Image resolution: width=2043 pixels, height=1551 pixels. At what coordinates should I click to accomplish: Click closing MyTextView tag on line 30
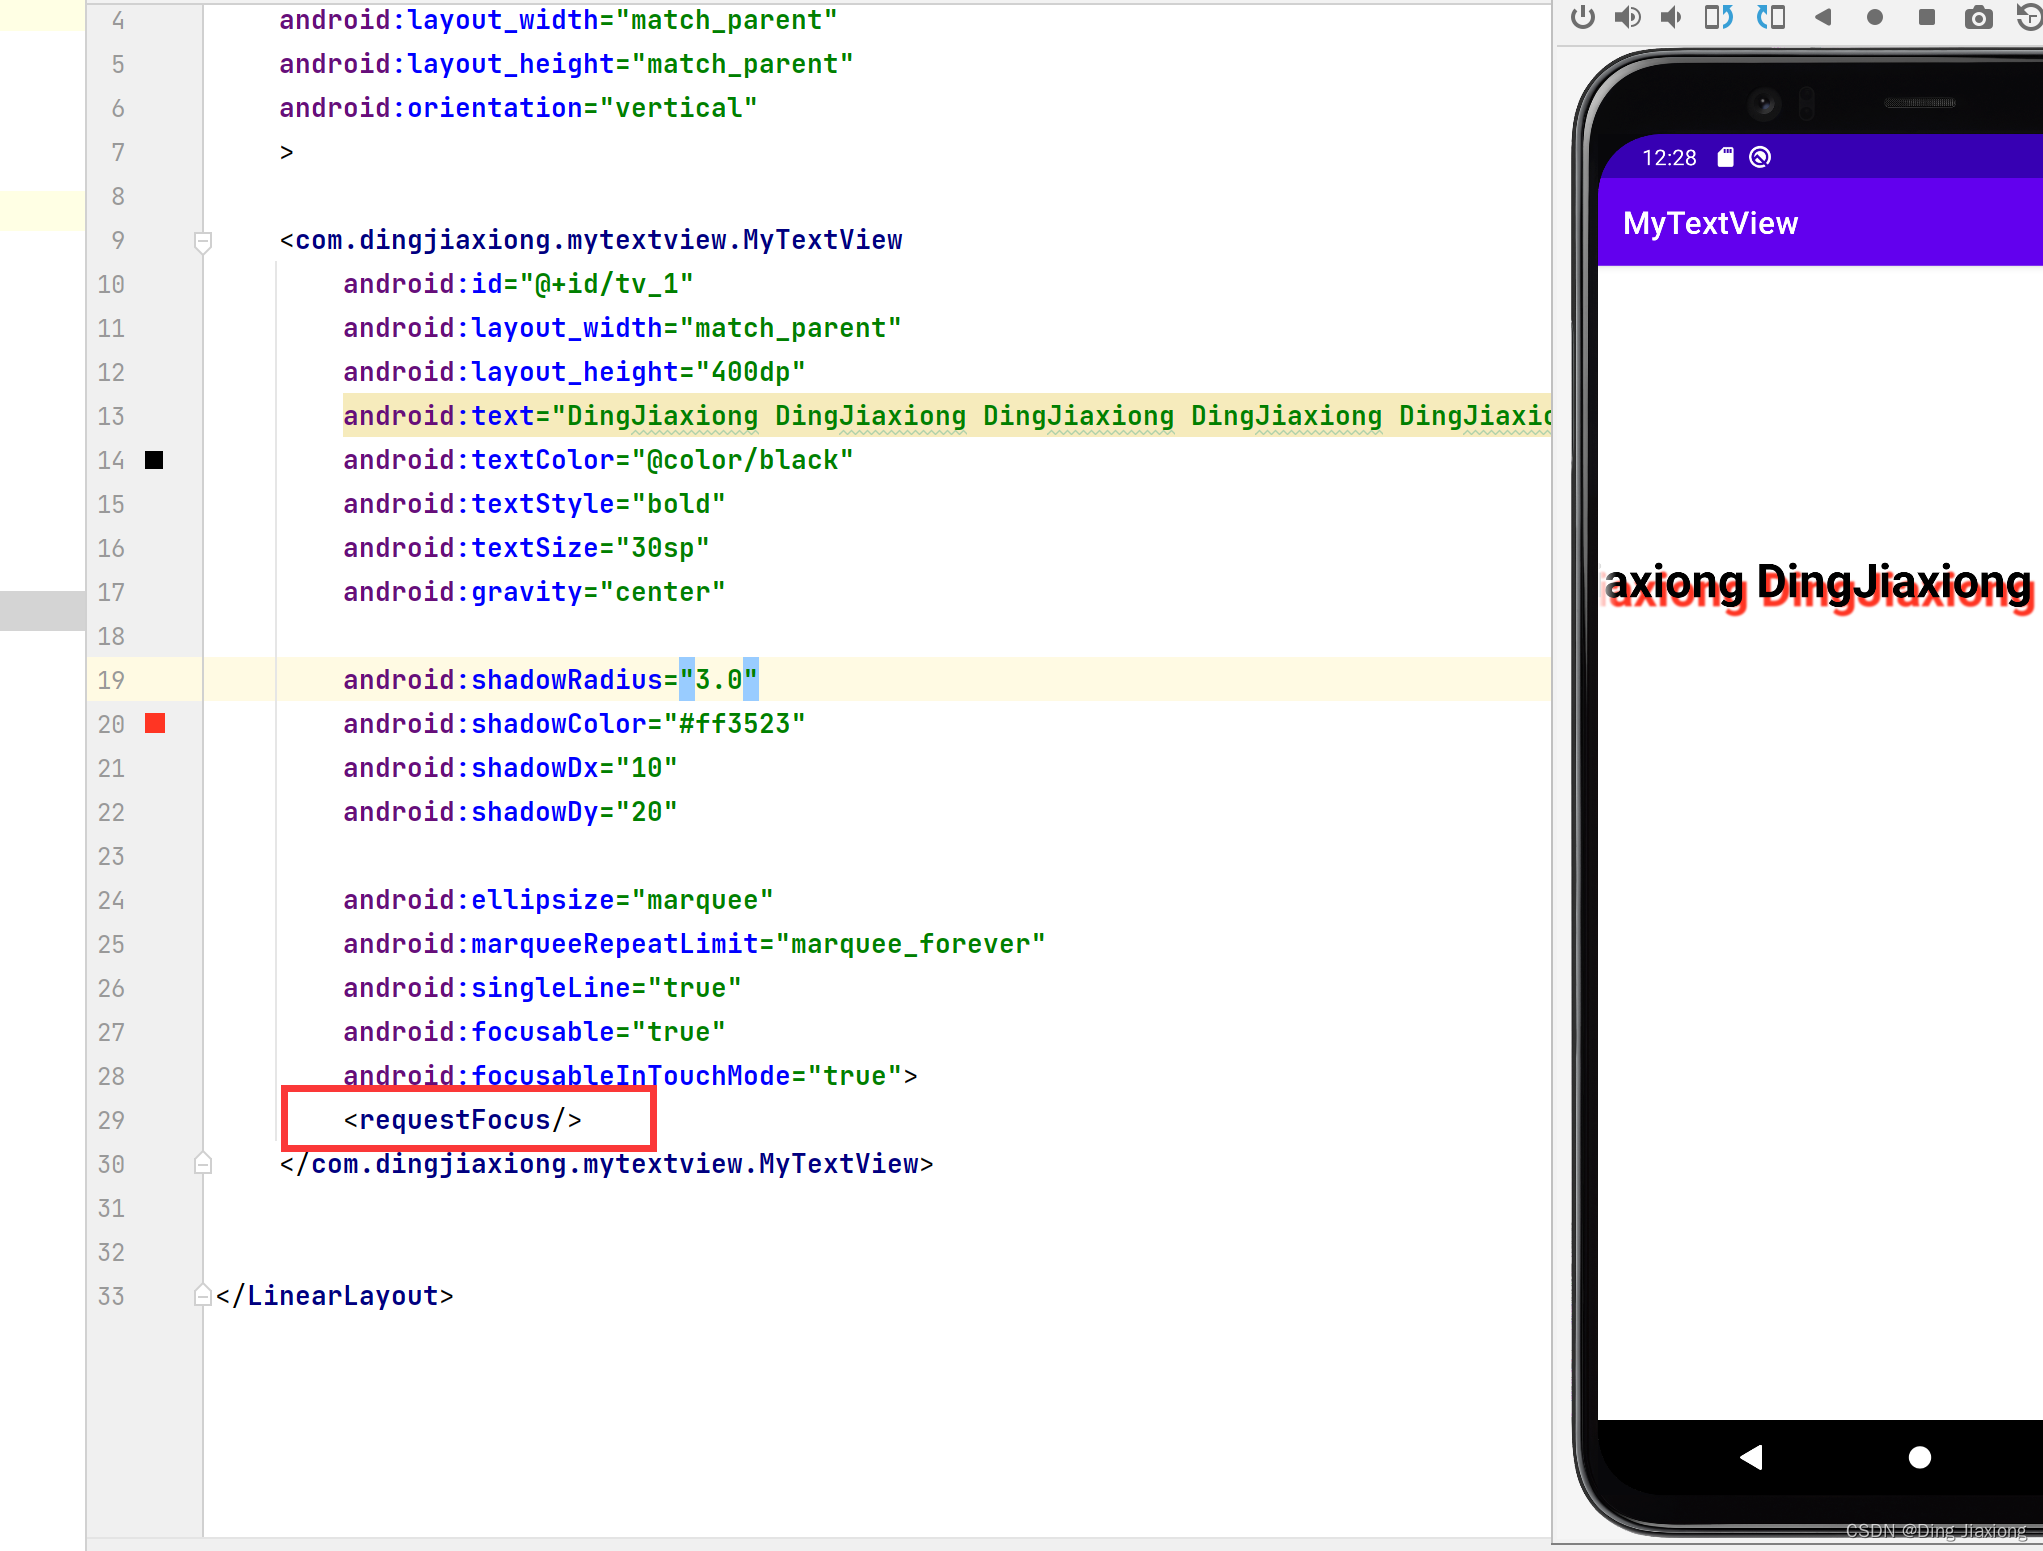tap(606, 1164)
